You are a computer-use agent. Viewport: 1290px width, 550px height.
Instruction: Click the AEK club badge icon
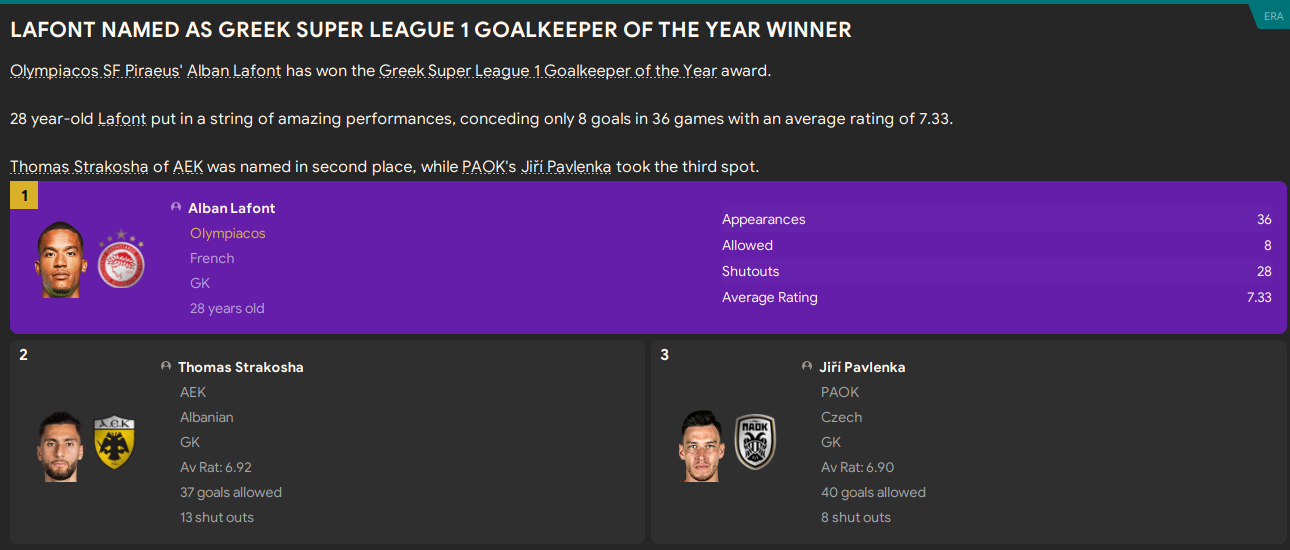114,443
